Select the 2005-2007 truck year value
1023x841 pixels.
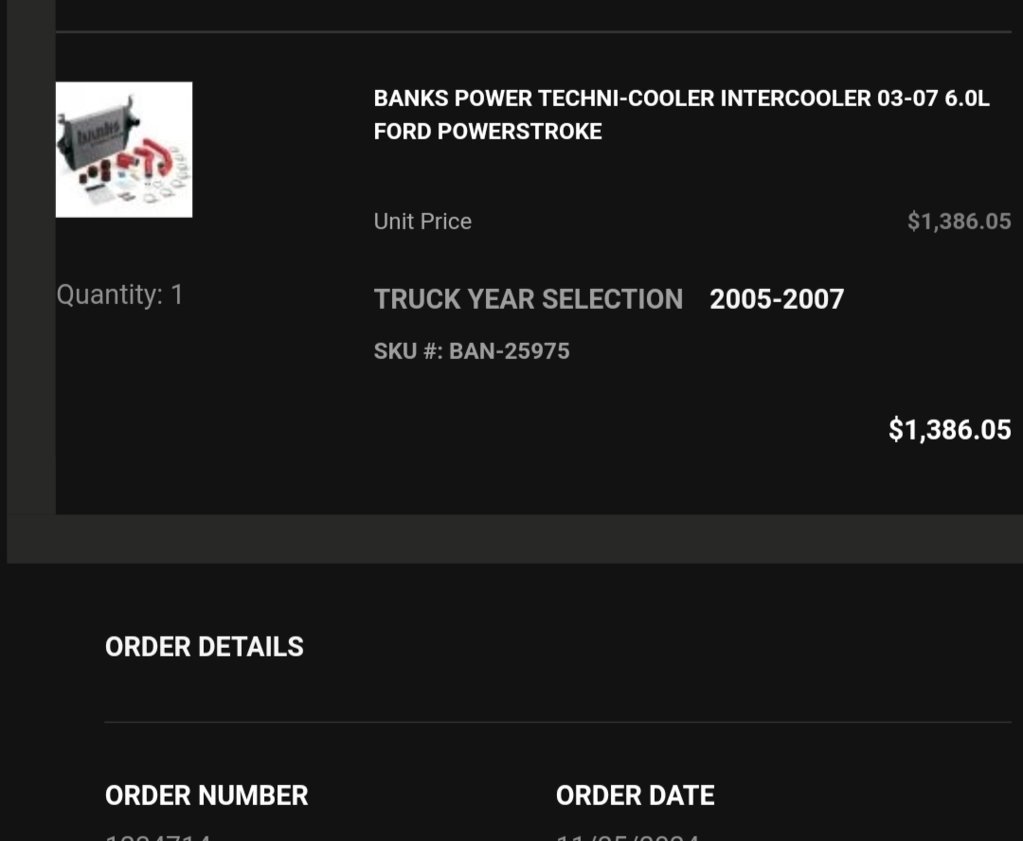(x=777, y=299)
